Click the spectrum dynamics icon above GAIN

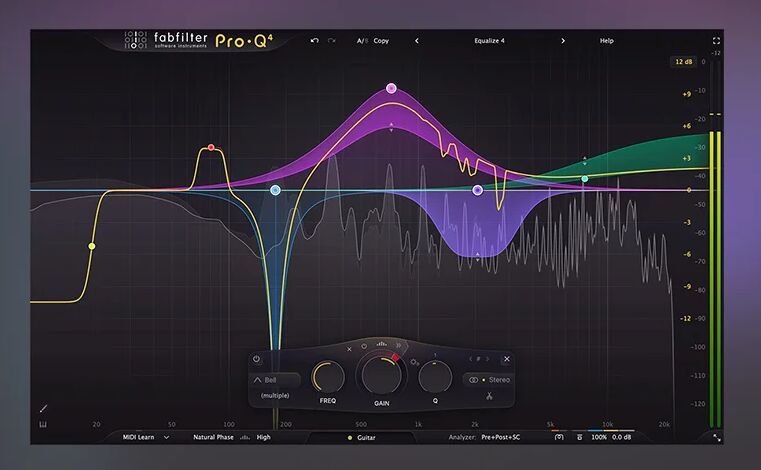coord(381,346)
